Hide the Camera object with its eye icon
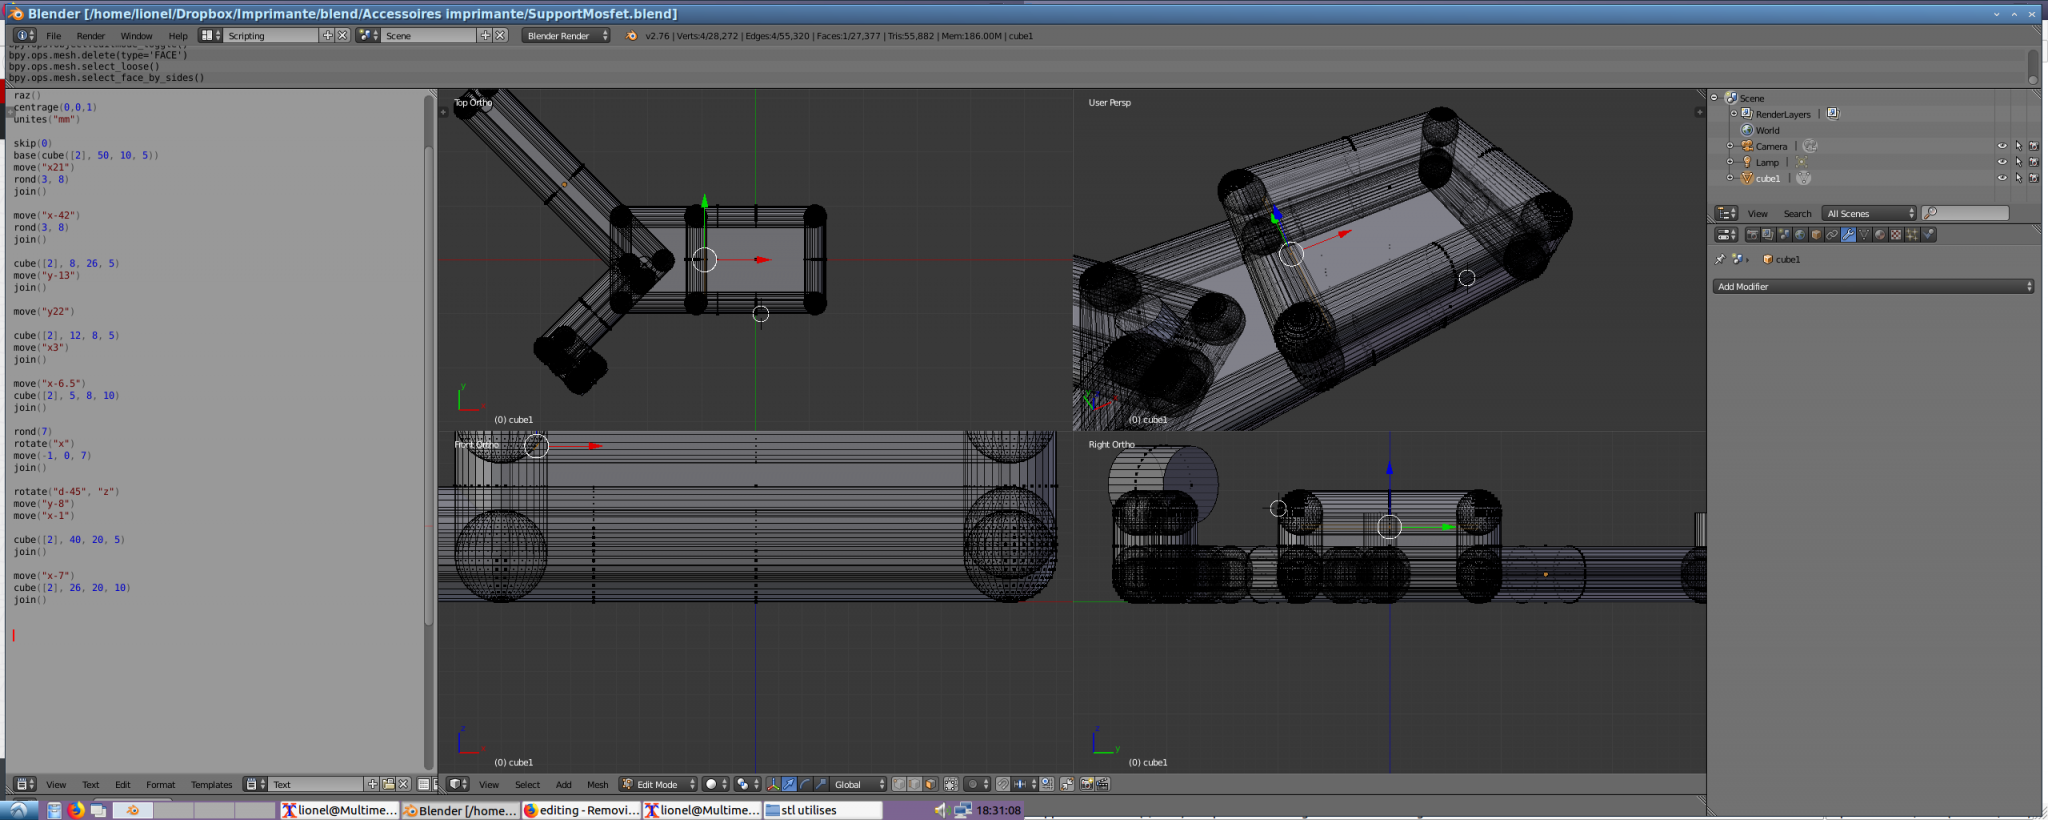2048x820 pixels. point(2002,146)
